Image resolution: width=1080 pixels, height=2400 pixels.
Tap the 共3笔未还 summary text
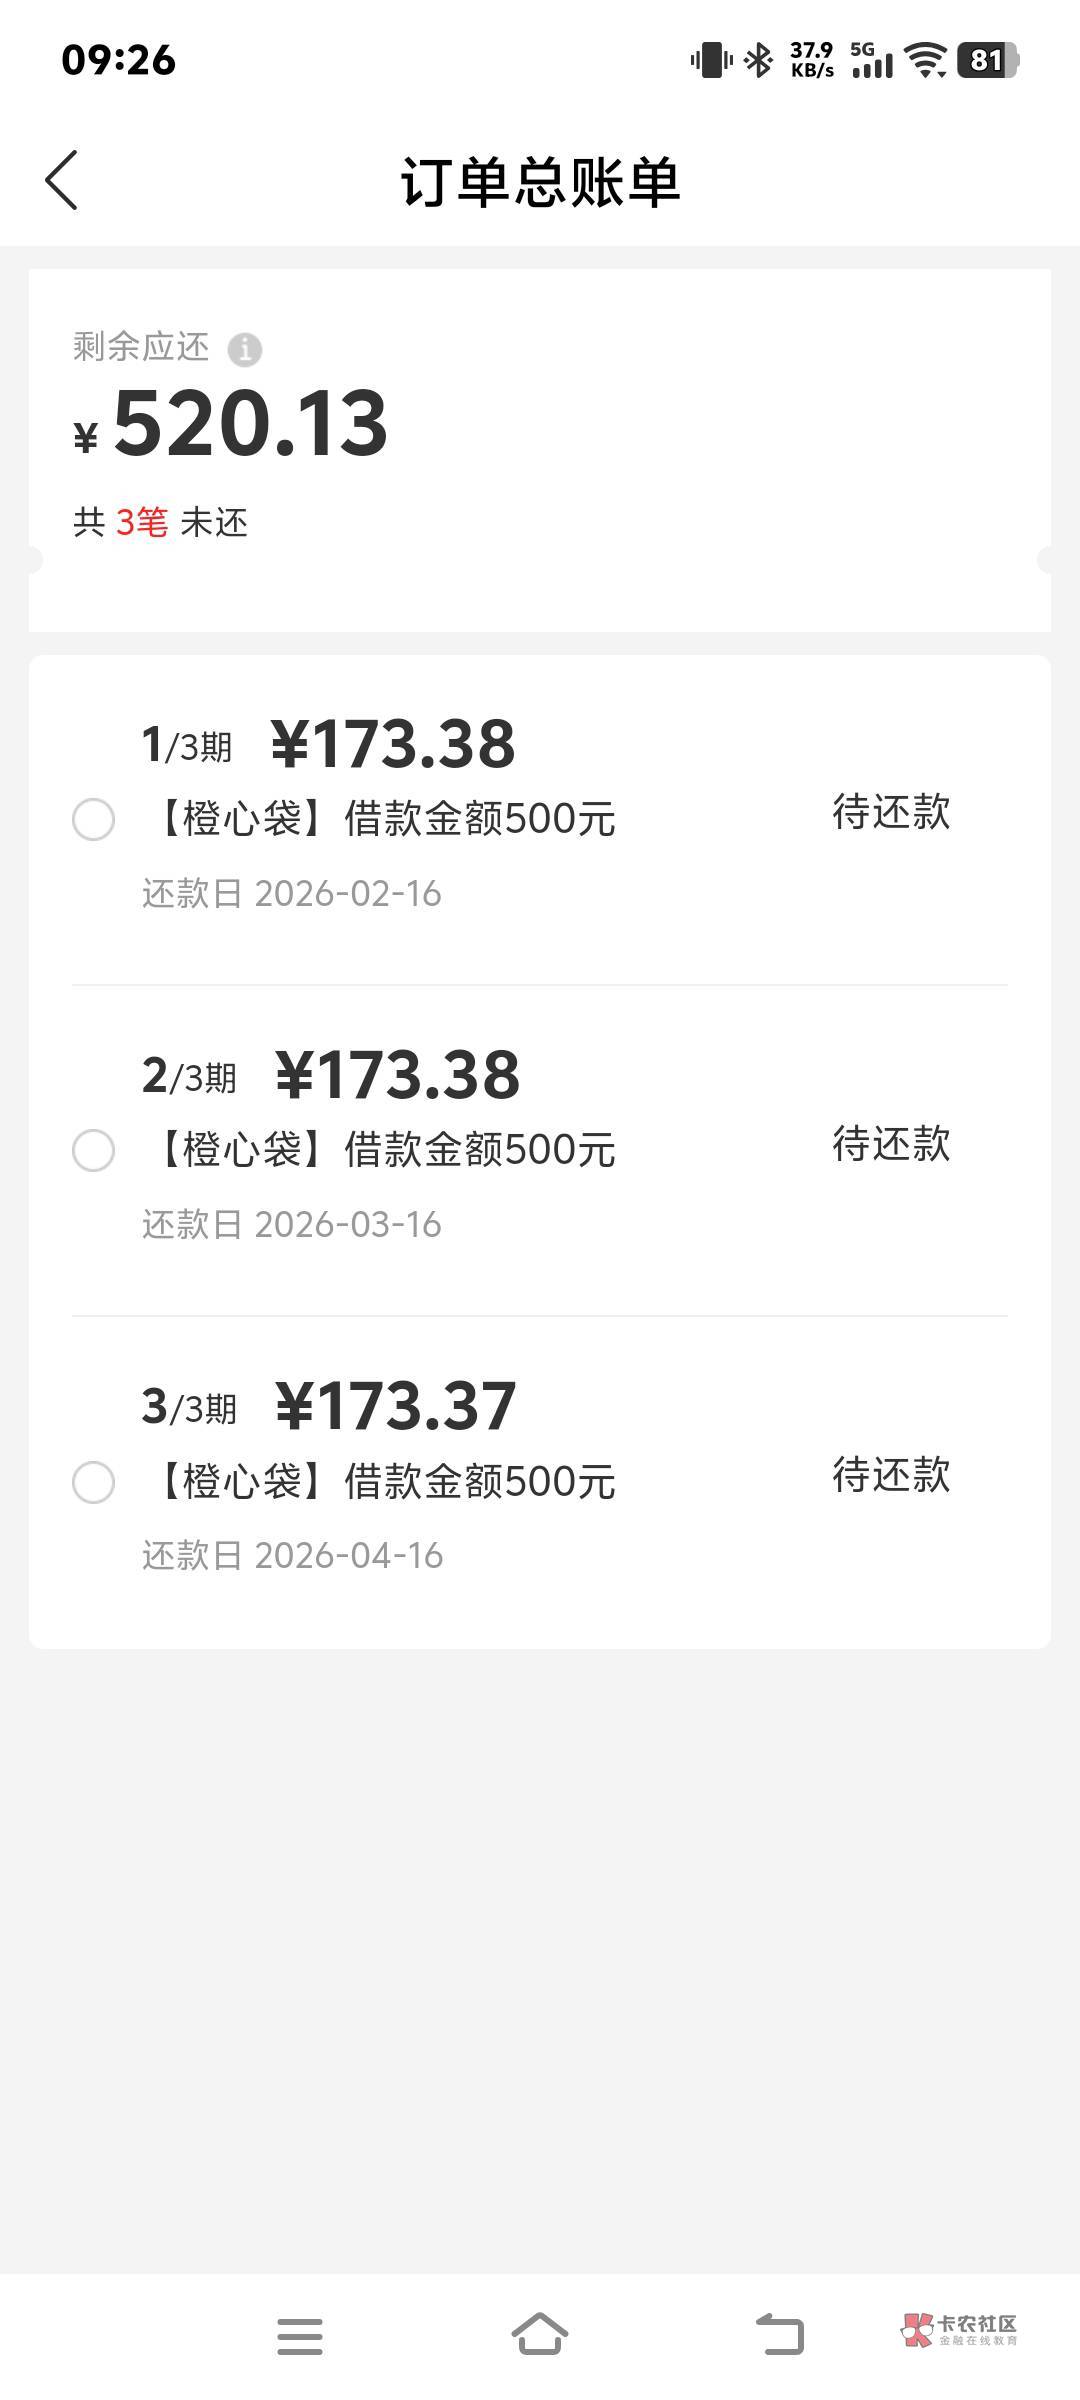(x=160, y=522)
